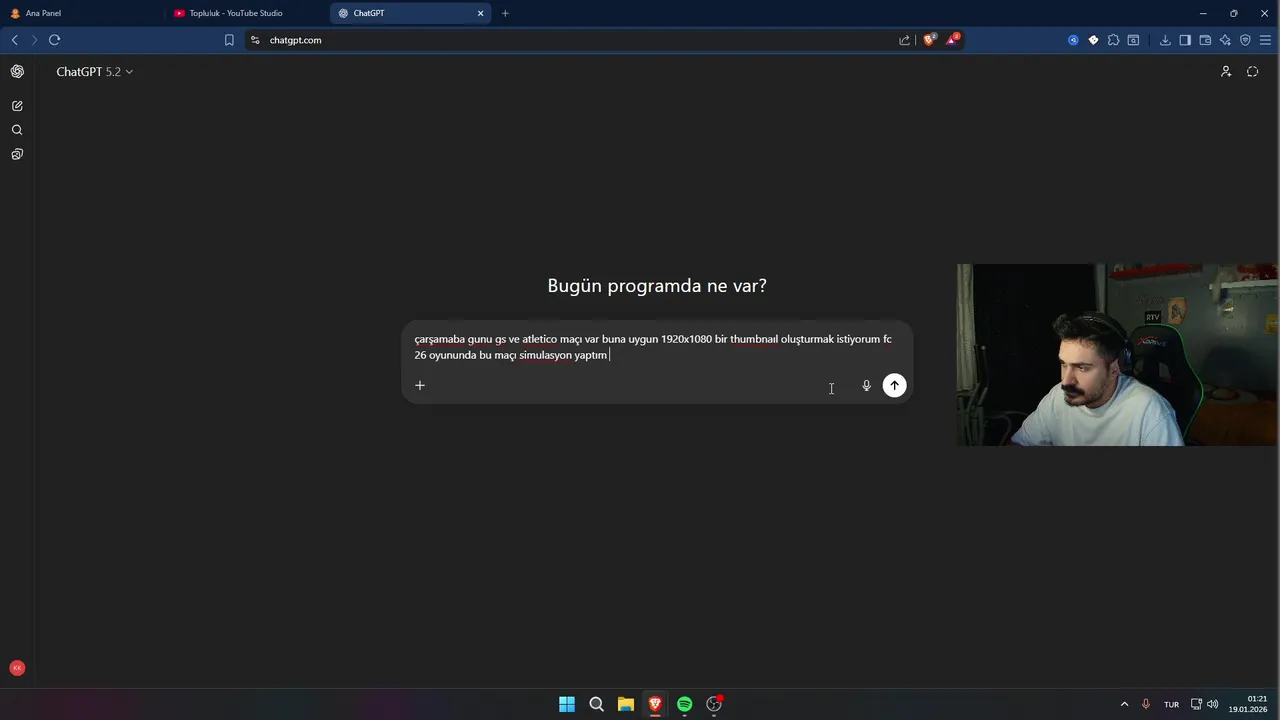The image size is (1280, 720).
Task: Click the invite people icon
Action: tap(1226, 71)
